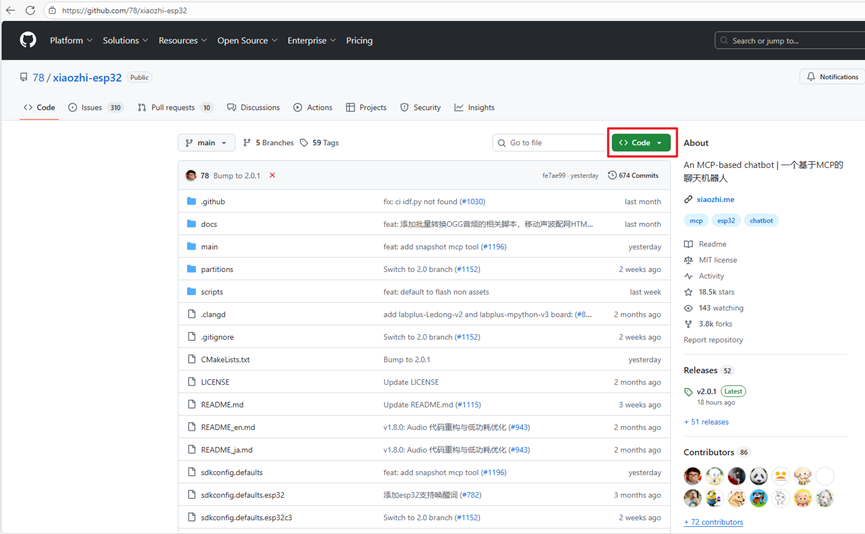
Task: Click the avatar of committer 78
Action: coord(191,175)
